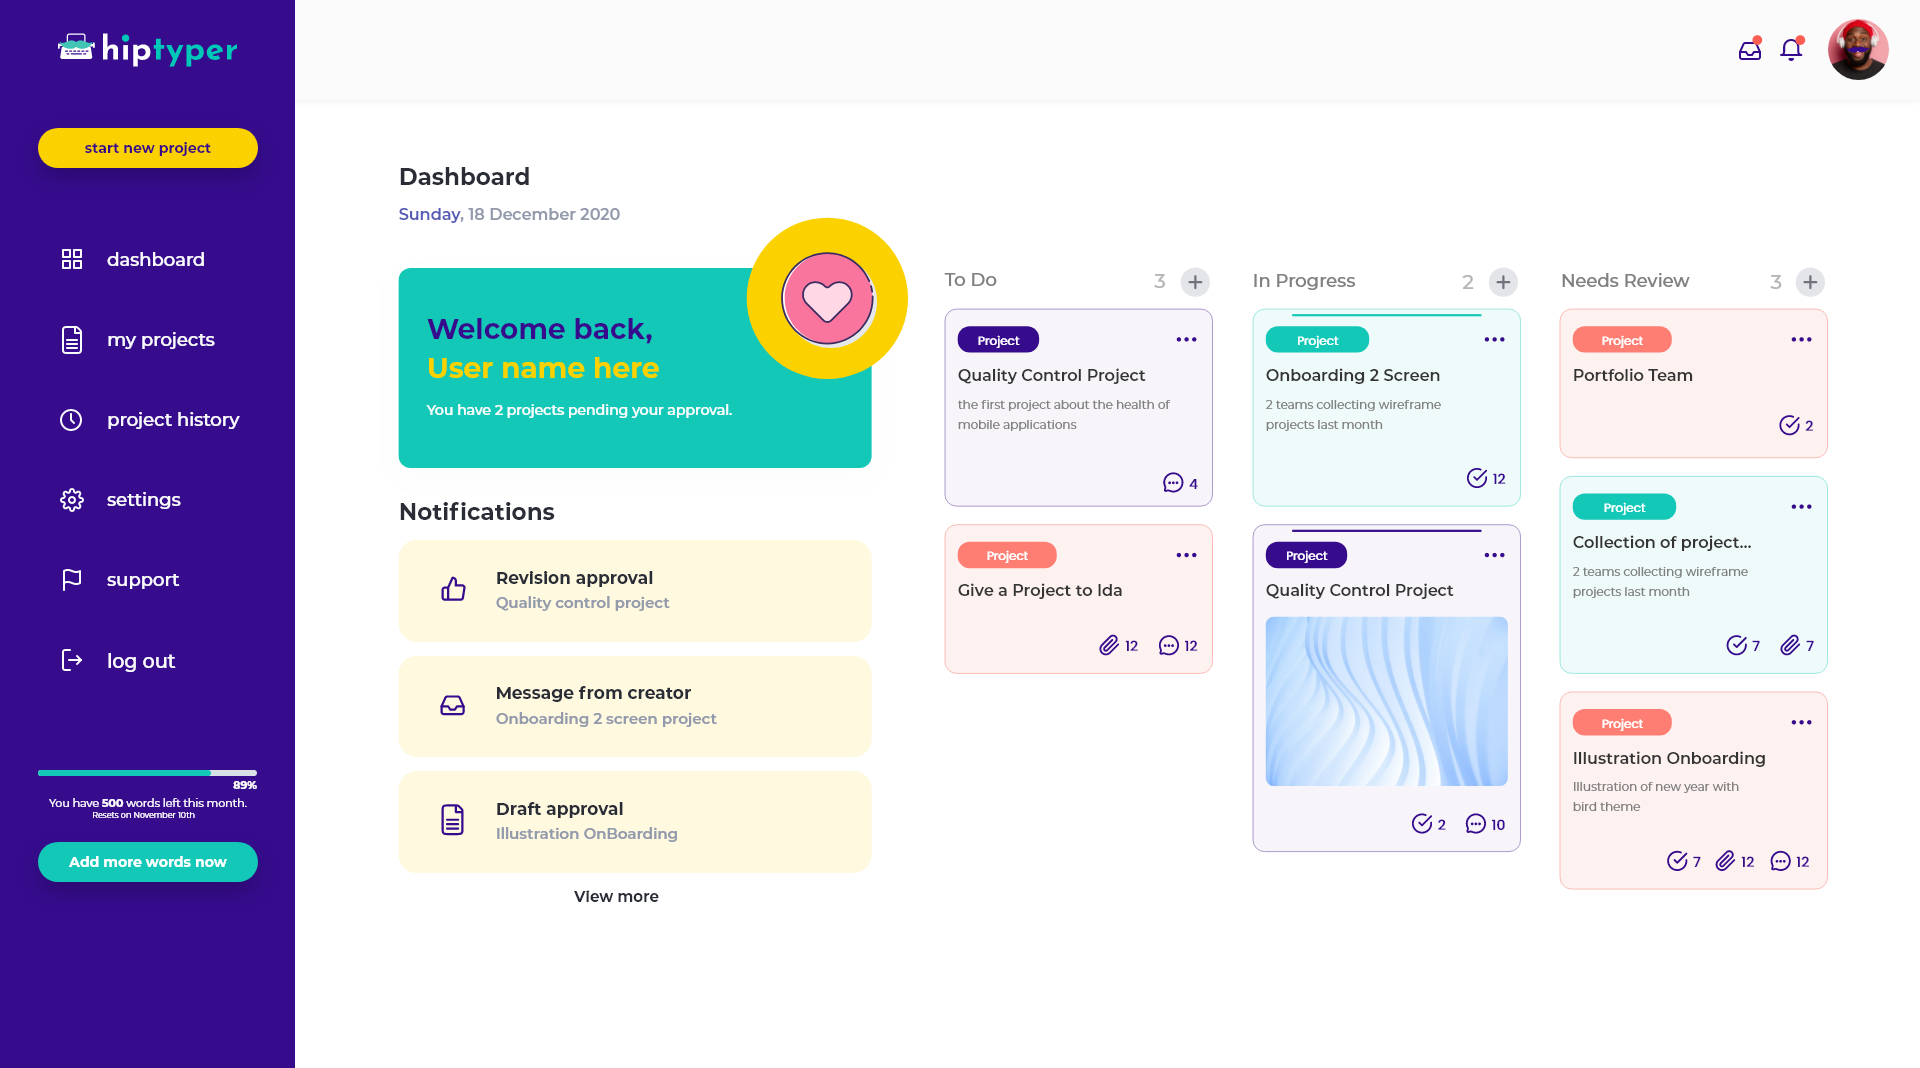Screen dimensions: 1920x1068
Task: Click the dashboard grid icon
Action: [72, 259]
